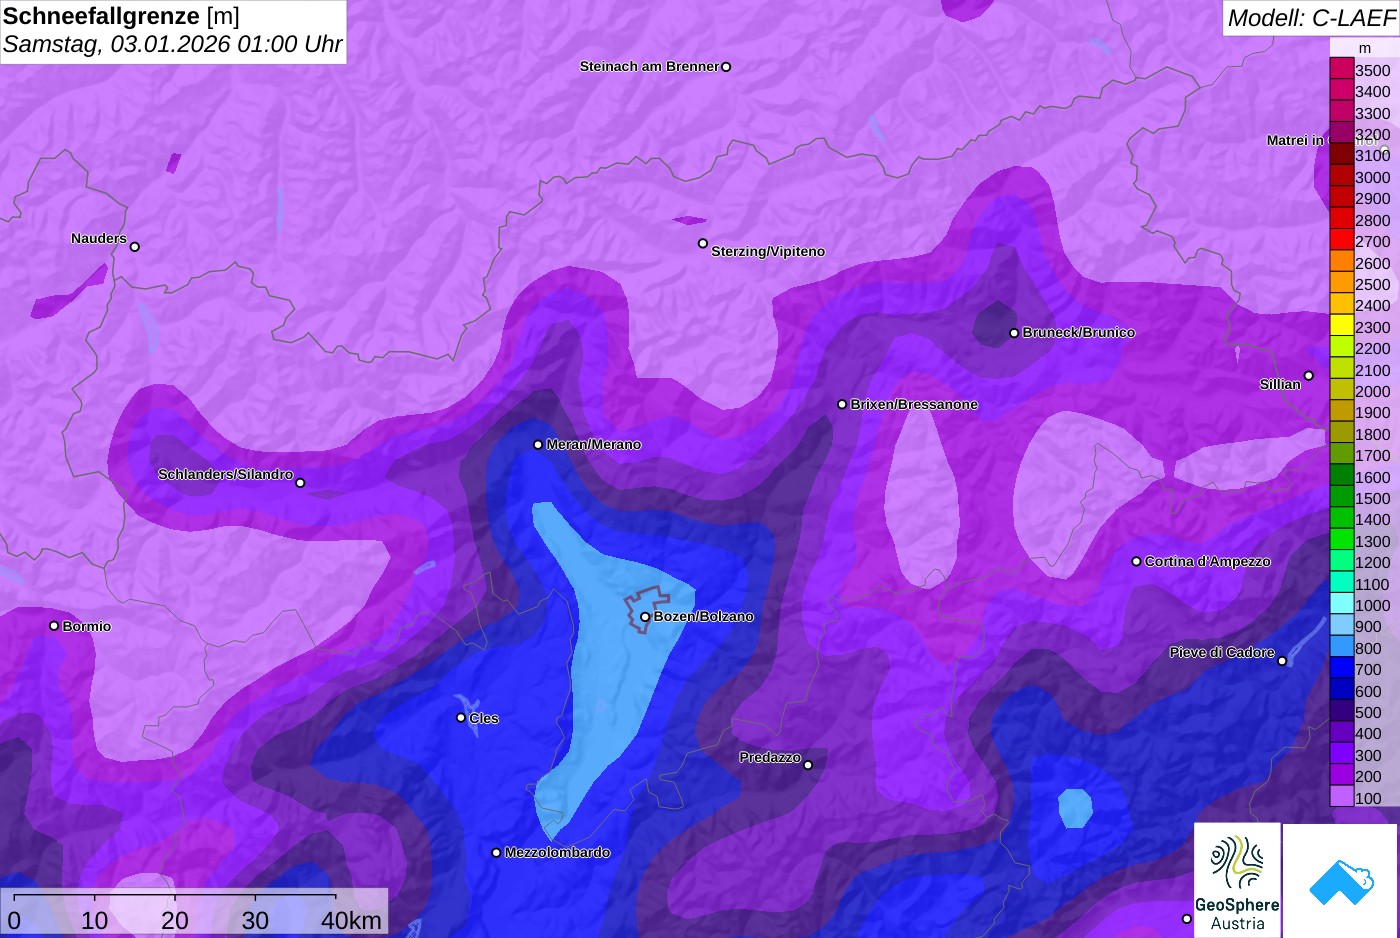Screen dimensions: 1400x938
Task: Click the 3500 m legend color swatch
Action: (1341, 69)
